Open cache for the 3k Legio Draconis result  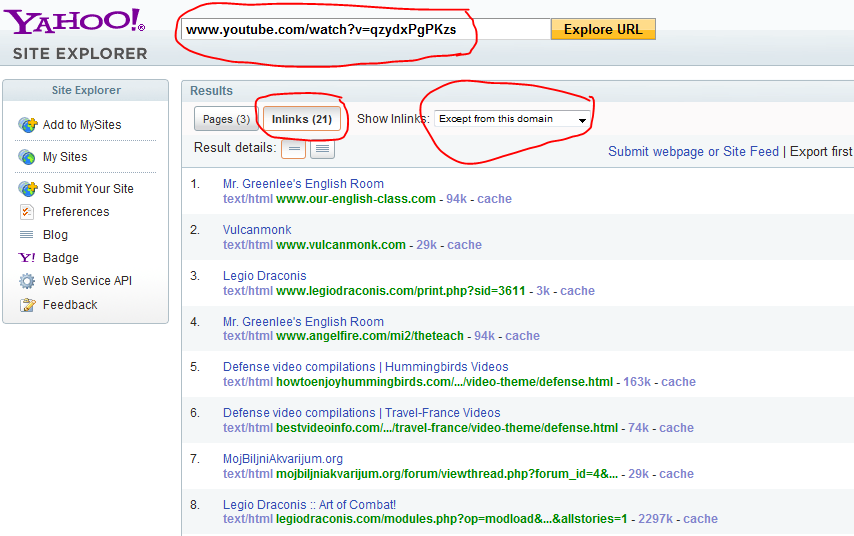pos(577,291)
